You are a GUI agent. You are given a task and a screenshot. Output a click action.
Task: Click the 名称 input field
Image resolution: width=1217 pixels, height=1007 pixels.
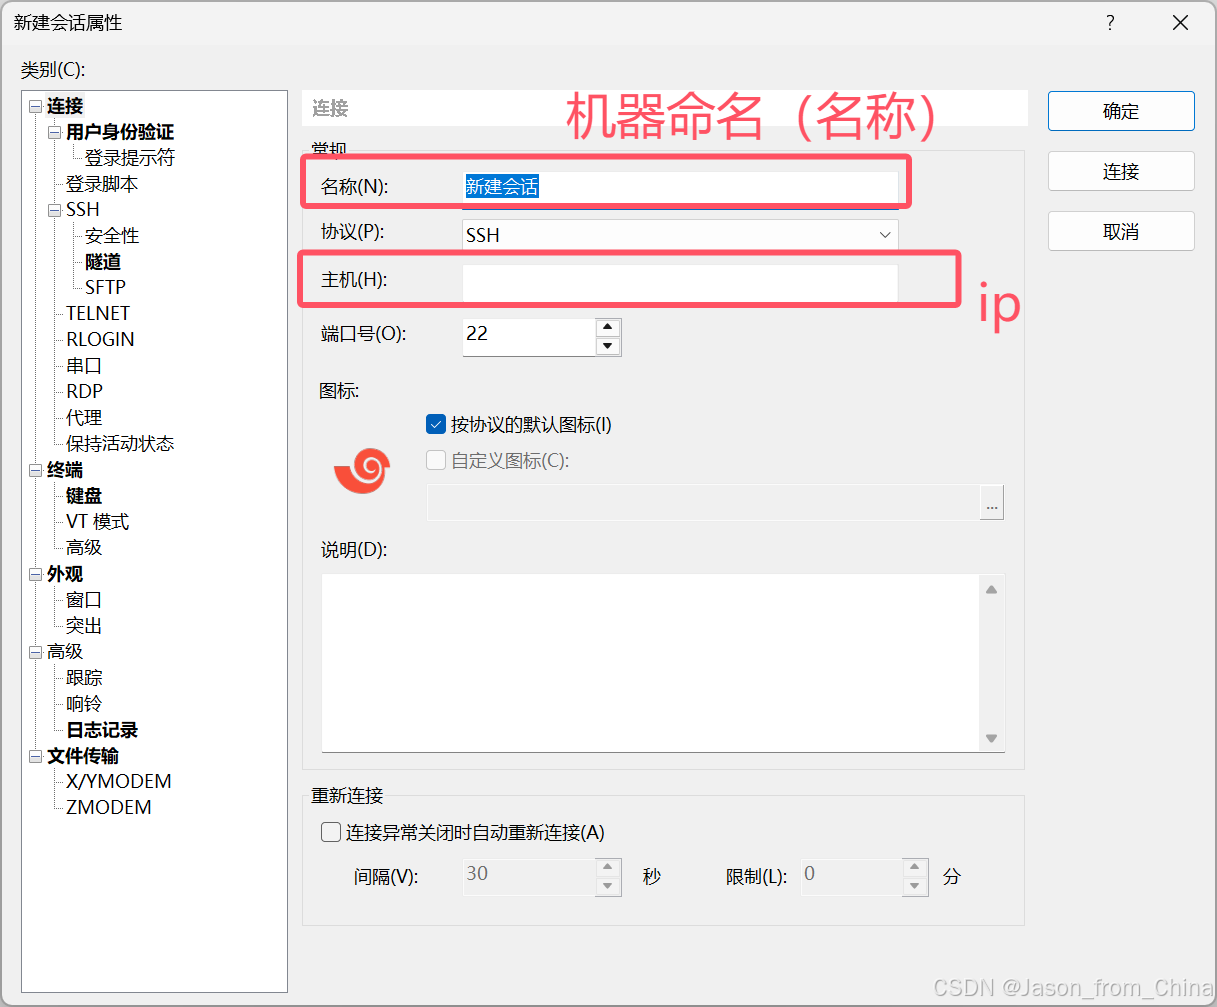(x=680, y=186)
